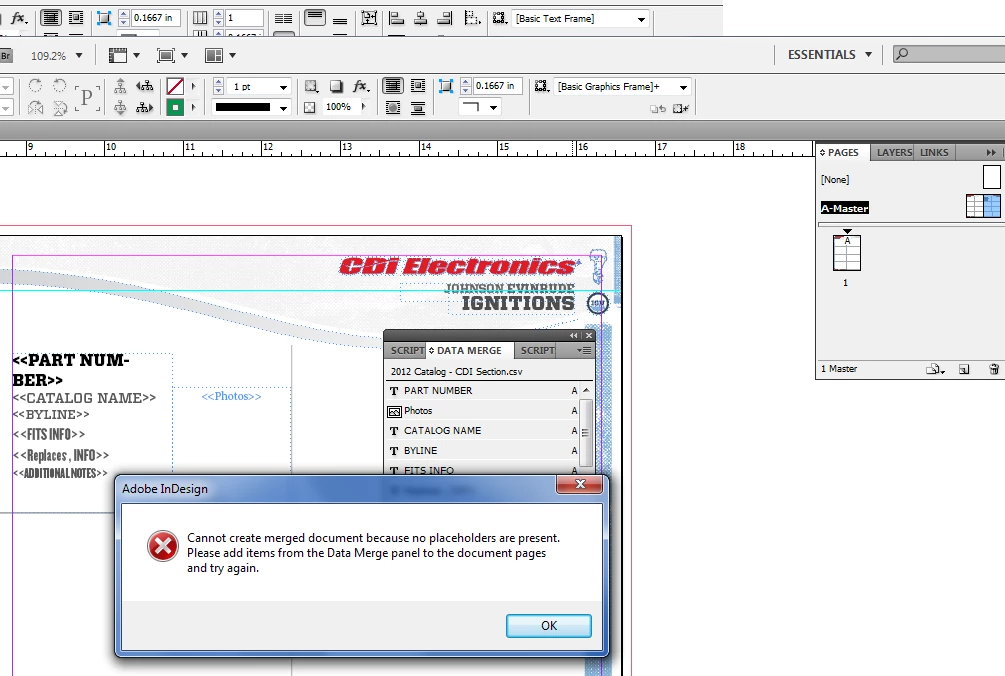Open the Screen Mode dropdown
The height and width of the screenshot is (676, 1005).
coord(172,56)
